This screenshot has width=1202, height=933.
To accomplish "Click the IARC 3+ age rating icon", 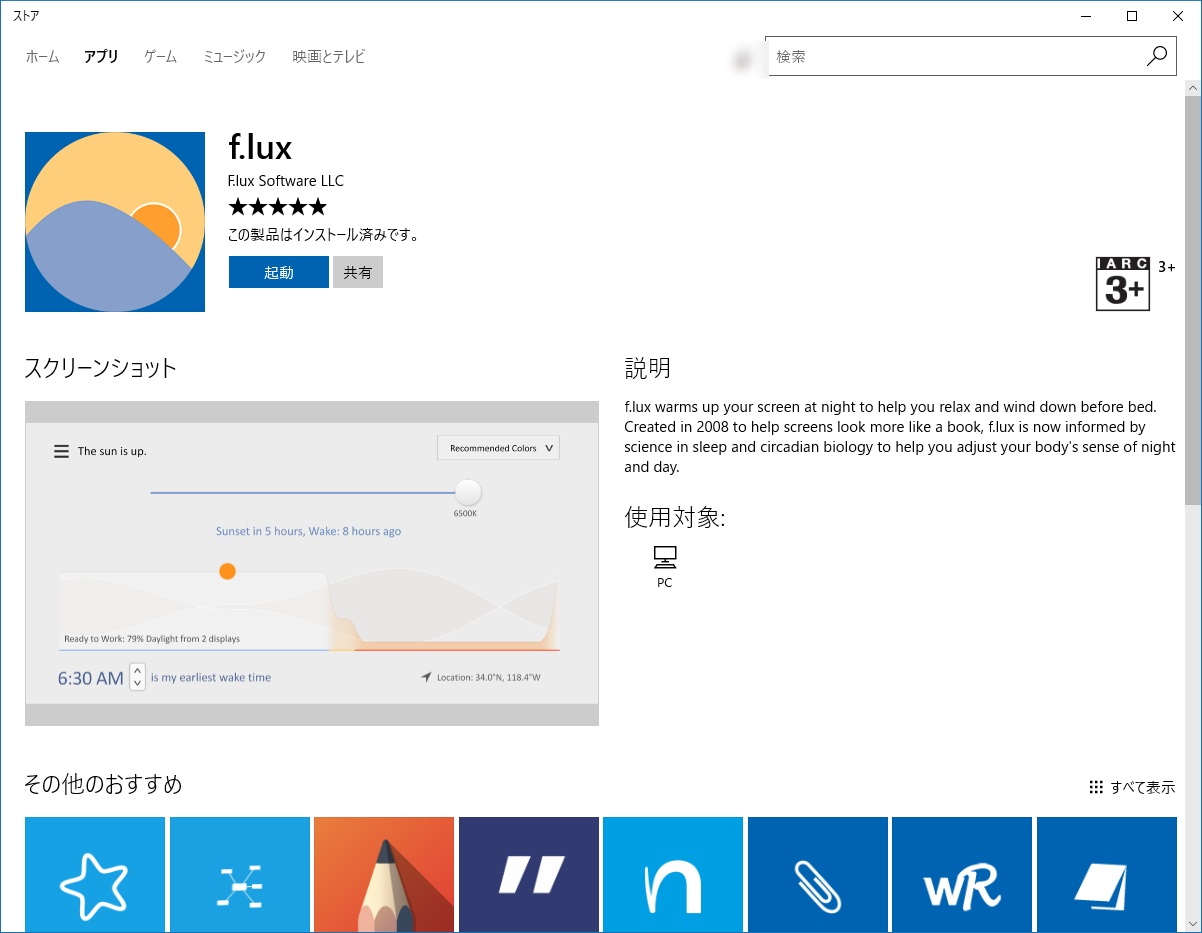I will point(1122,283).
